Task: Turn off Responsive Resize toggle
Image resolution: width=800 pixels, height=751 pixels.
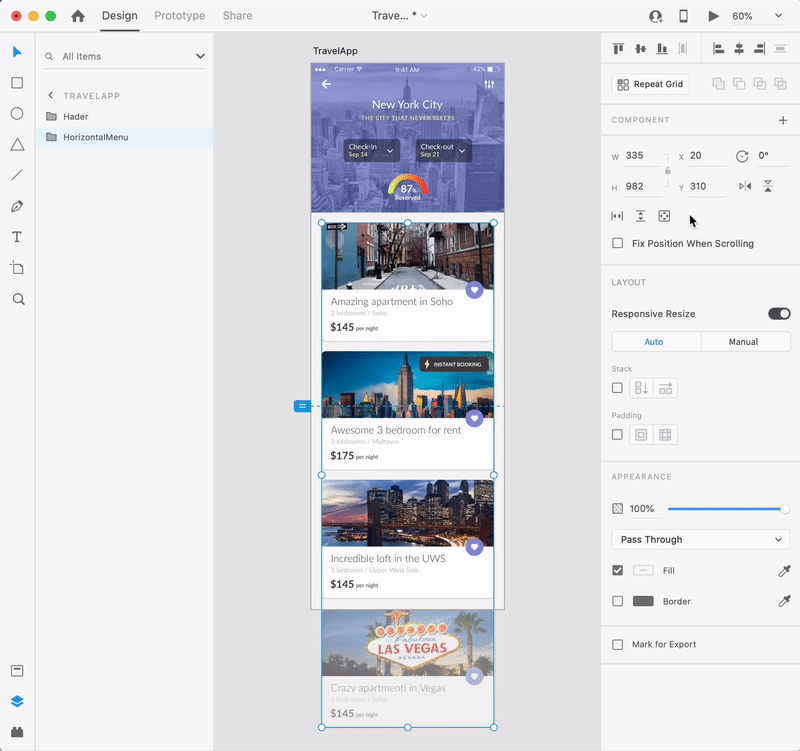Action: coord(779,314)
